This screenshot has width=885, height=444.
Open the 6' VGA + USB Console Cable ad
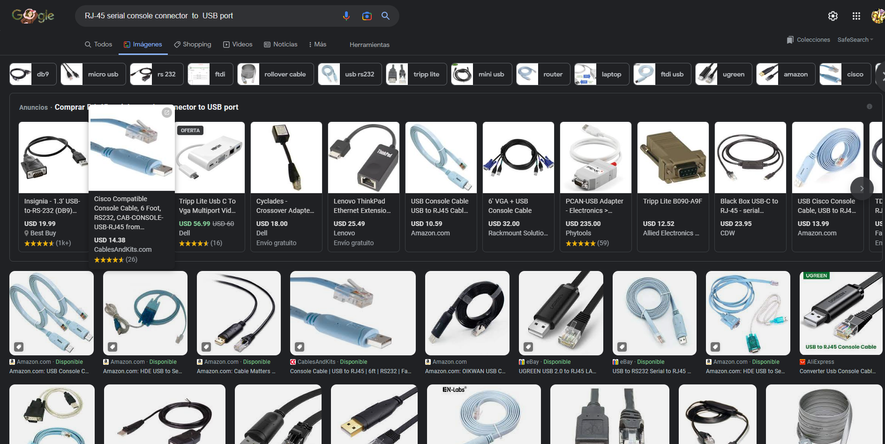[518, 186]
